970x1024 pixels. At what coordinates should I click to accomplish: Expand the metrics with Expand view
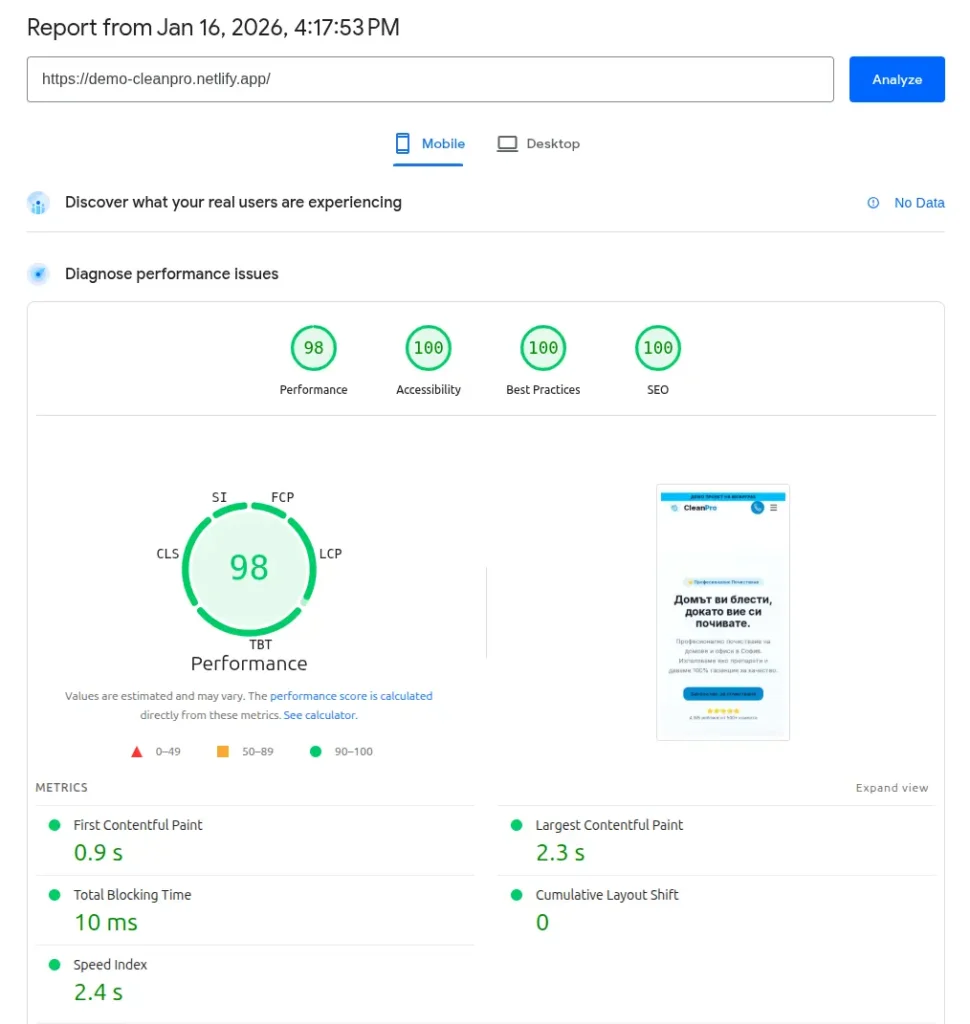[x=890, y=787]
